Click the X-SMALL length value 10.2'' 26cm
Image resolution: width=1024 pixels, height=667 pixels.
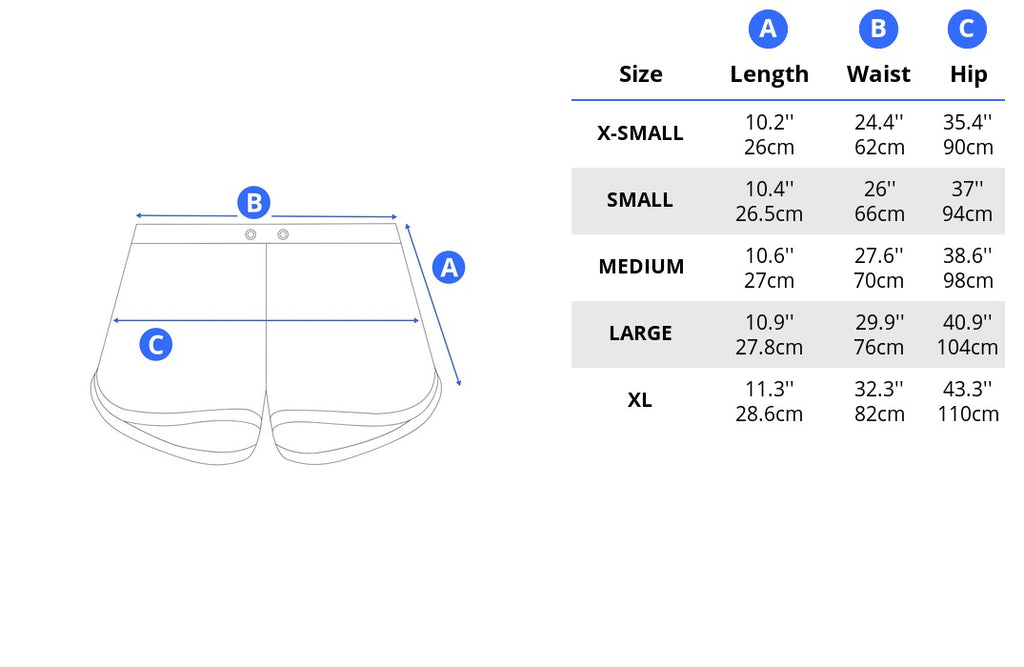pyautogui.click(x=769, y=134)
